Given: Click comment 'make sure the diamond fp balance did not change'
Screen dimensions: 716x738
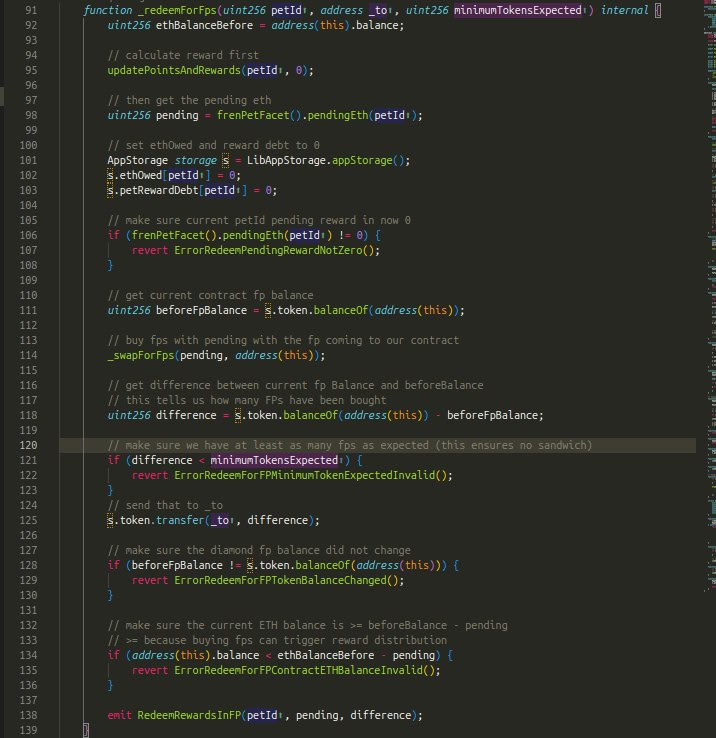Looking at the screenshot, I should 259,550.
